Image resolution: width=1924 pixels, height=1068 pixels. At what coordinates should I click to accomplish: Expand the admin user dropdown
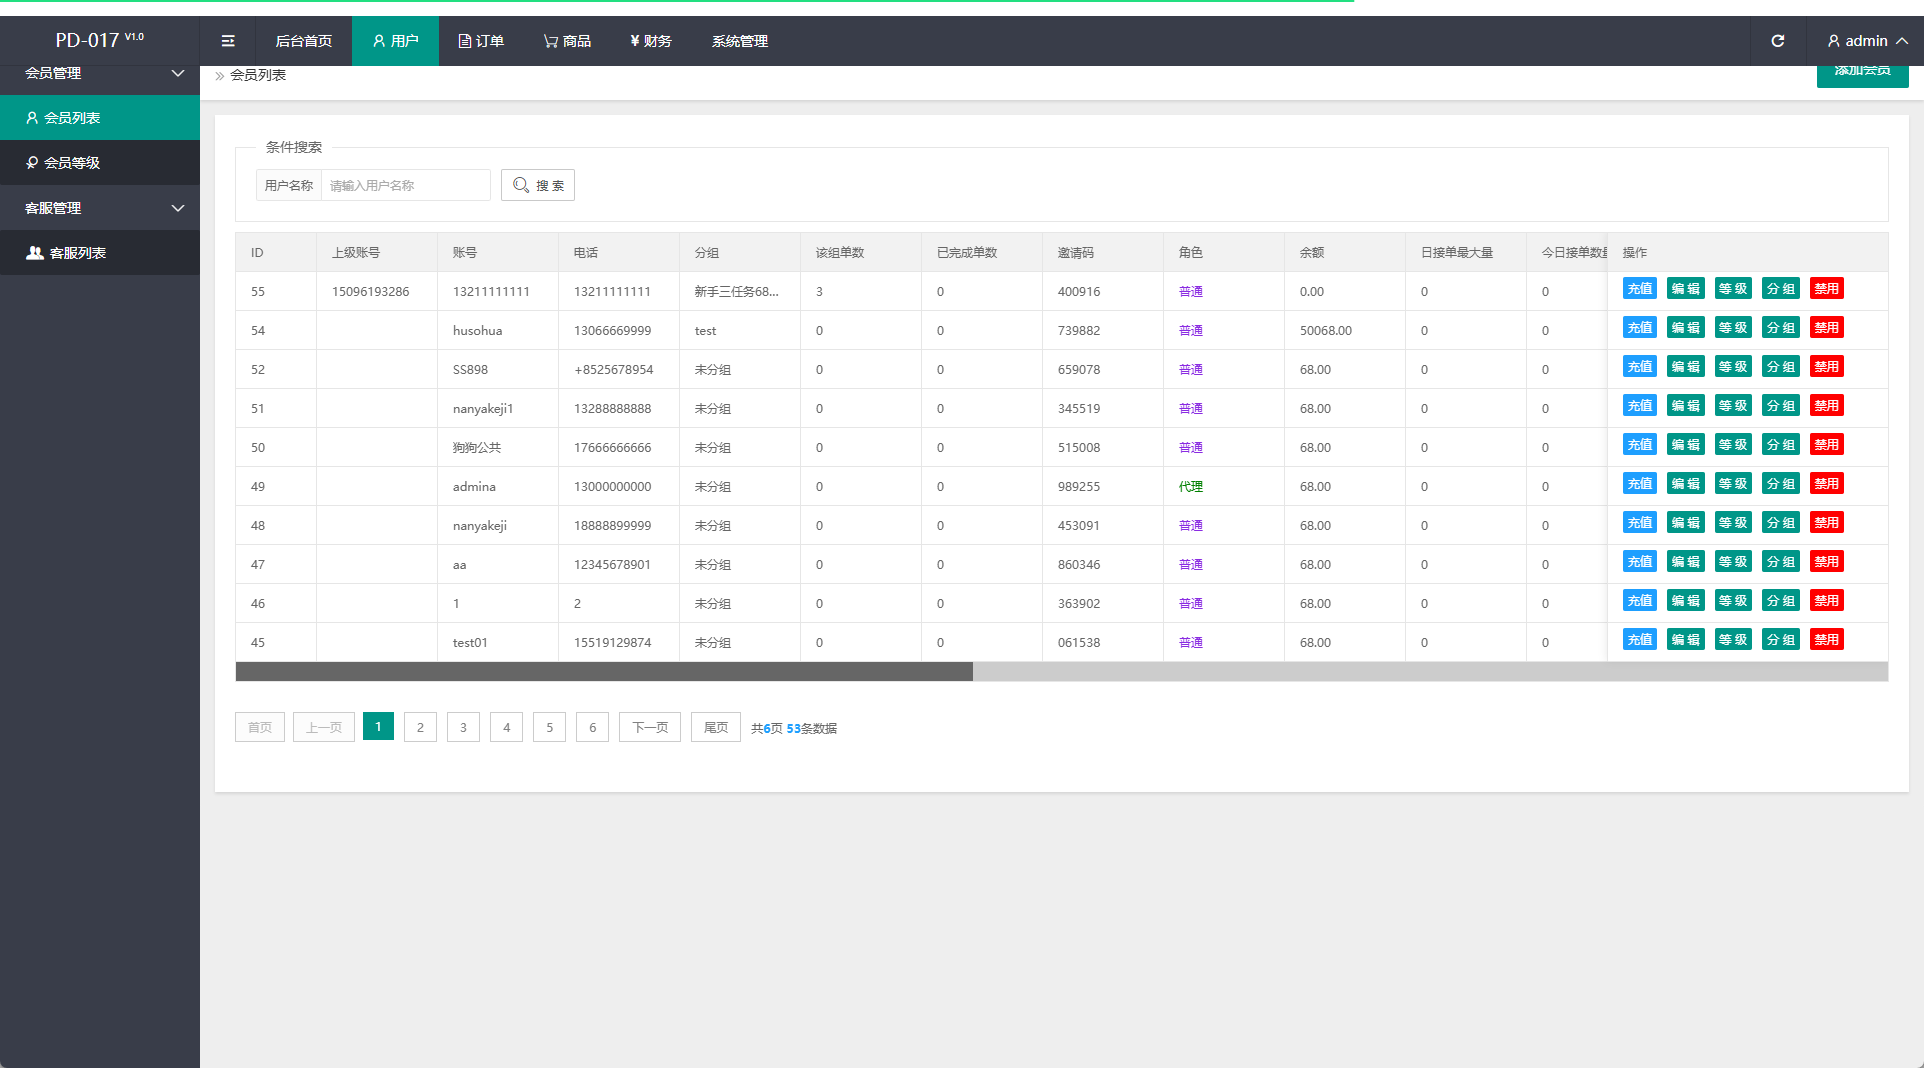click(1866, 41)
